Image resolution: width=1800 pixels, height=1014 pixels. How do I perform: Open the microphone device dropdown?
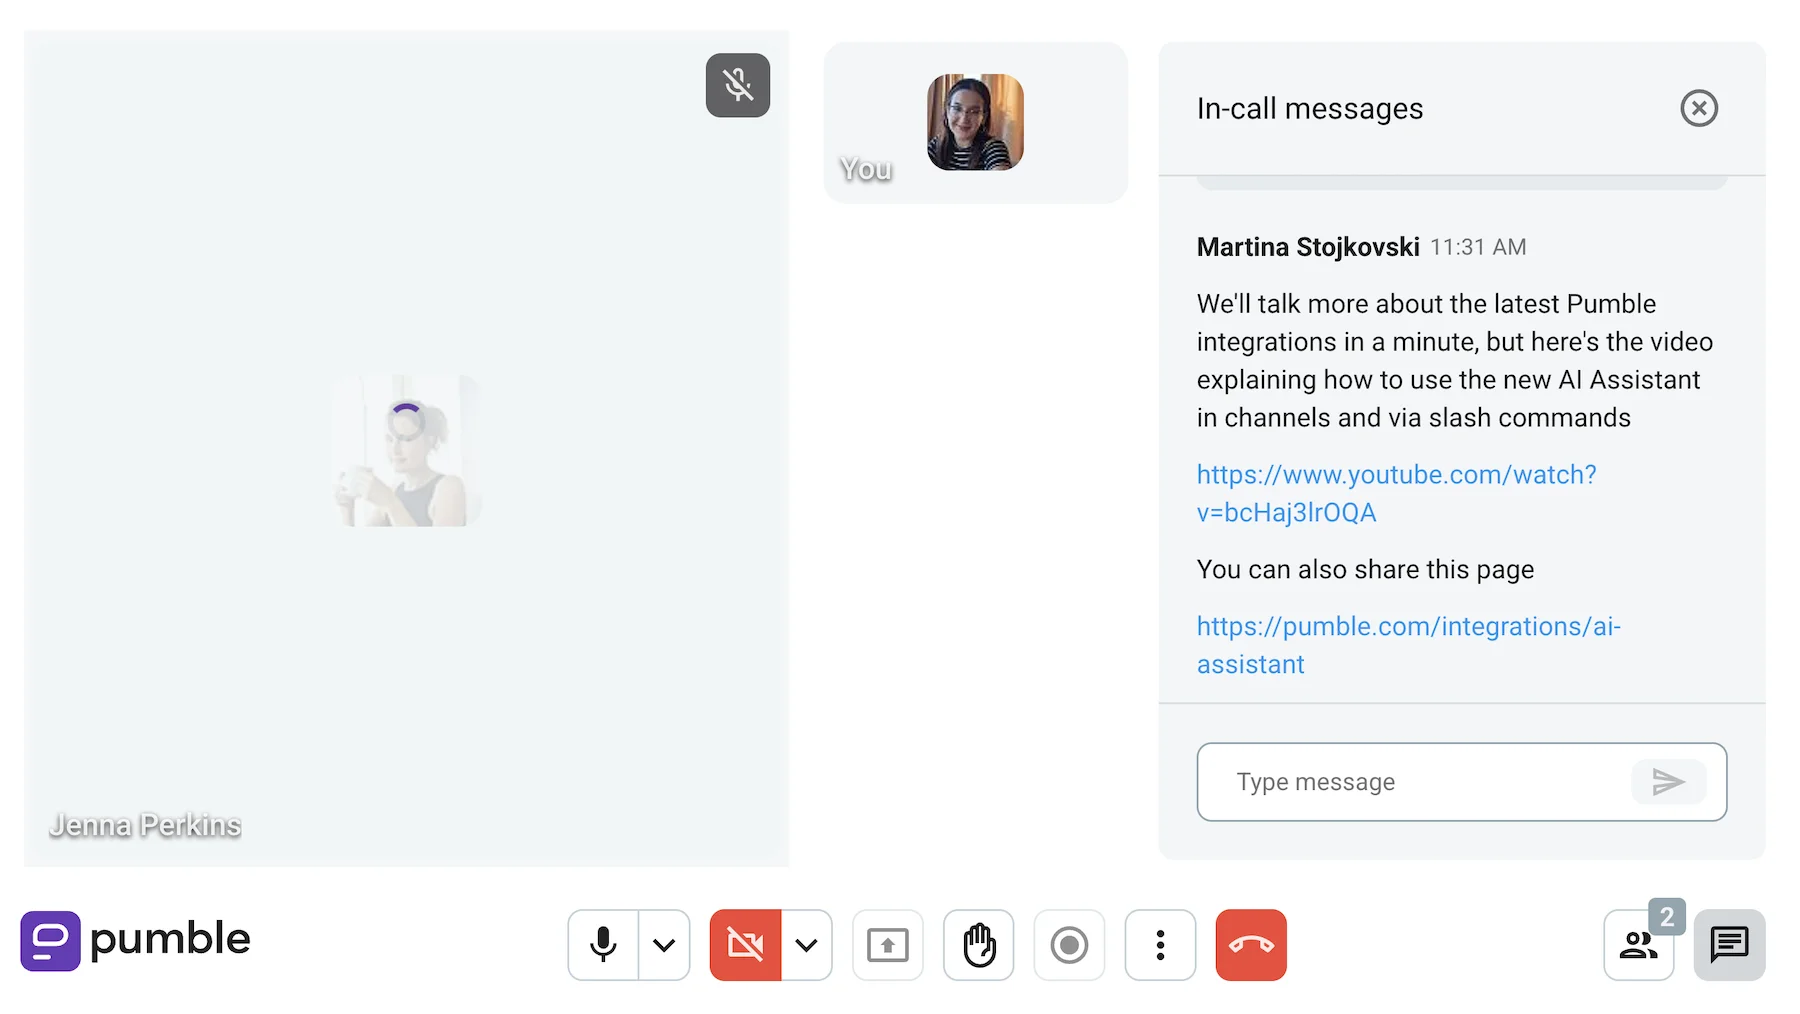[x=663, y=944]
